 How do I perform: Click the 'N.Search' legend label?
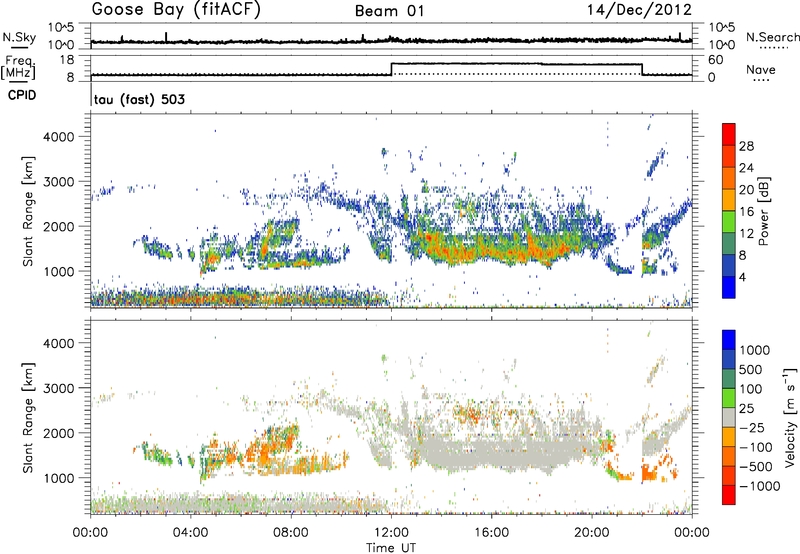pos(772,37)
